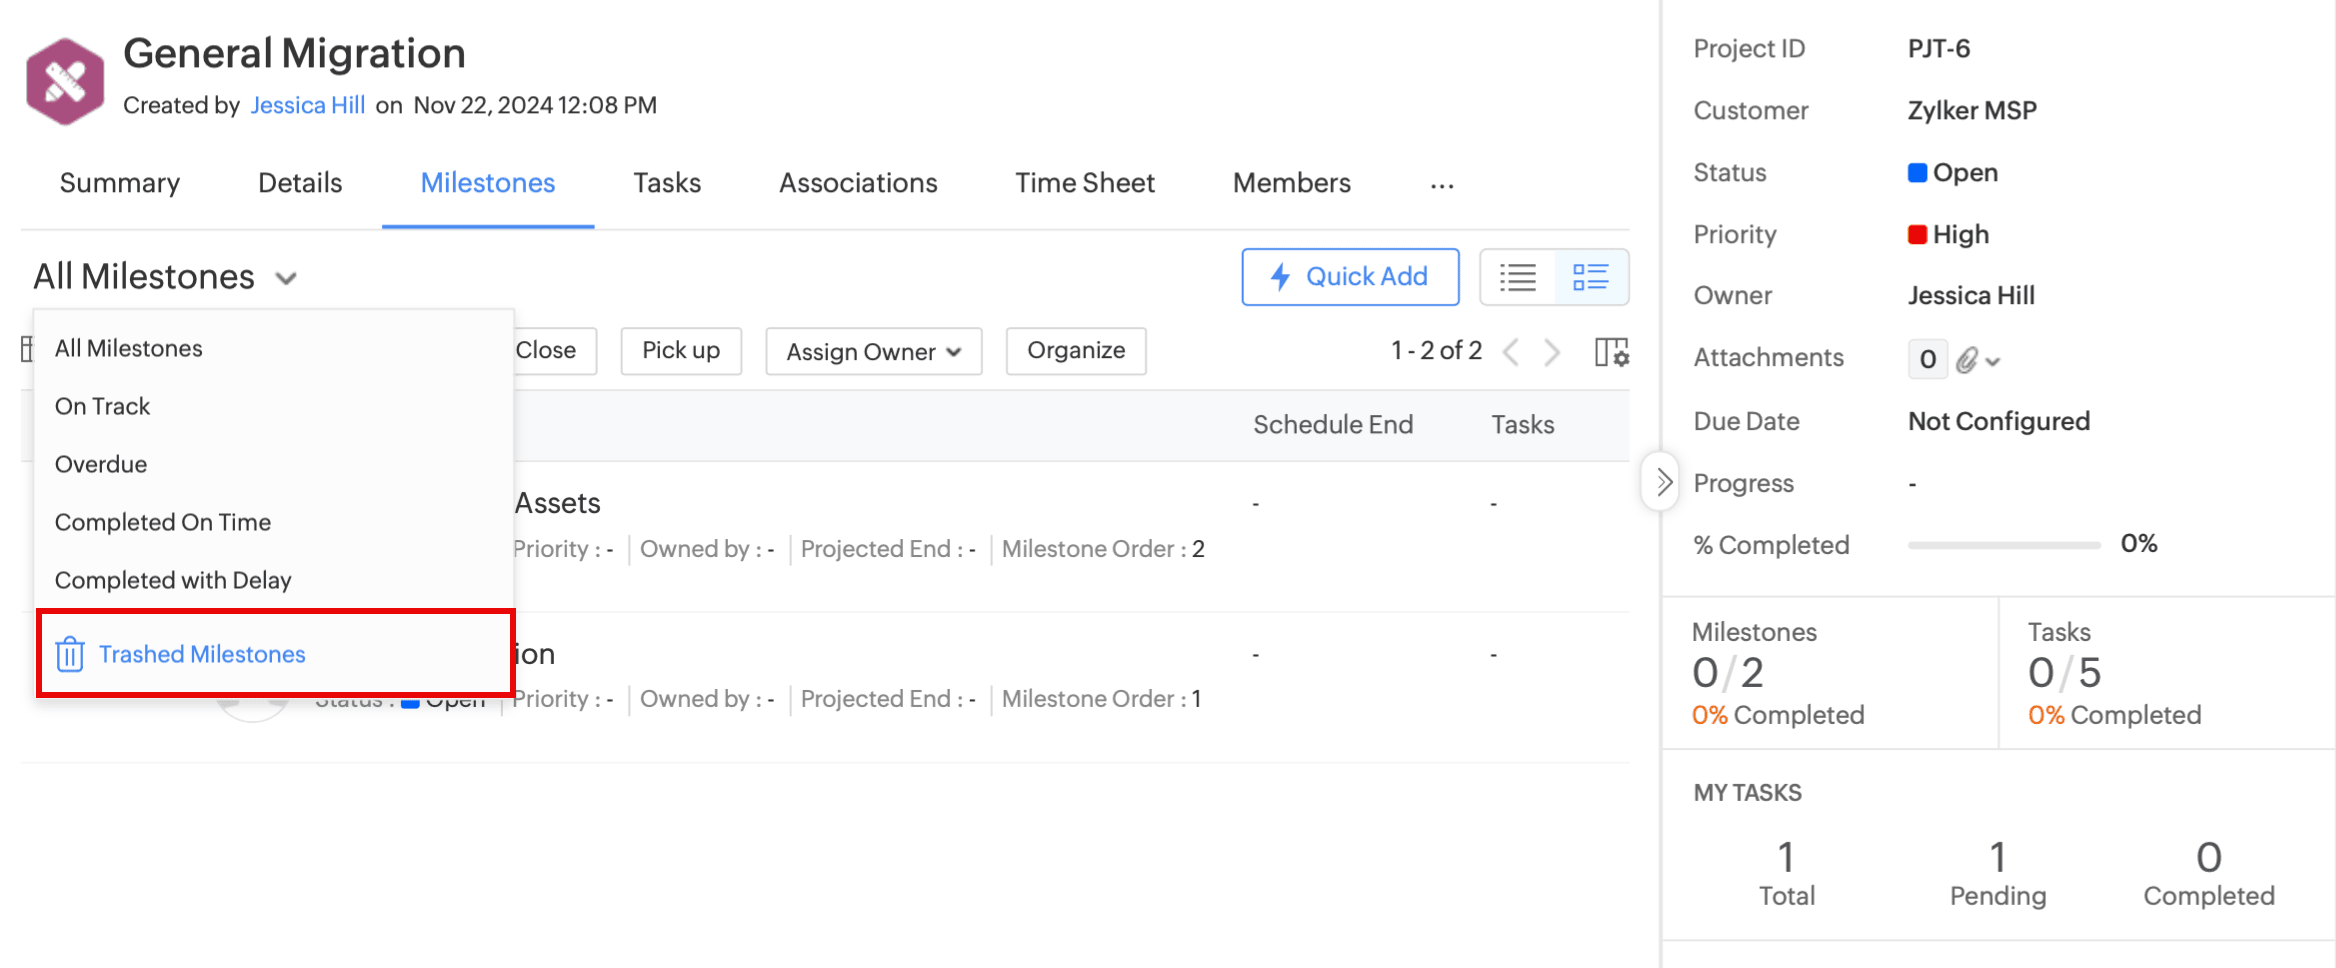Click the Quick Add button
The image size is (2336, 968).
[x=1350, y=277]
